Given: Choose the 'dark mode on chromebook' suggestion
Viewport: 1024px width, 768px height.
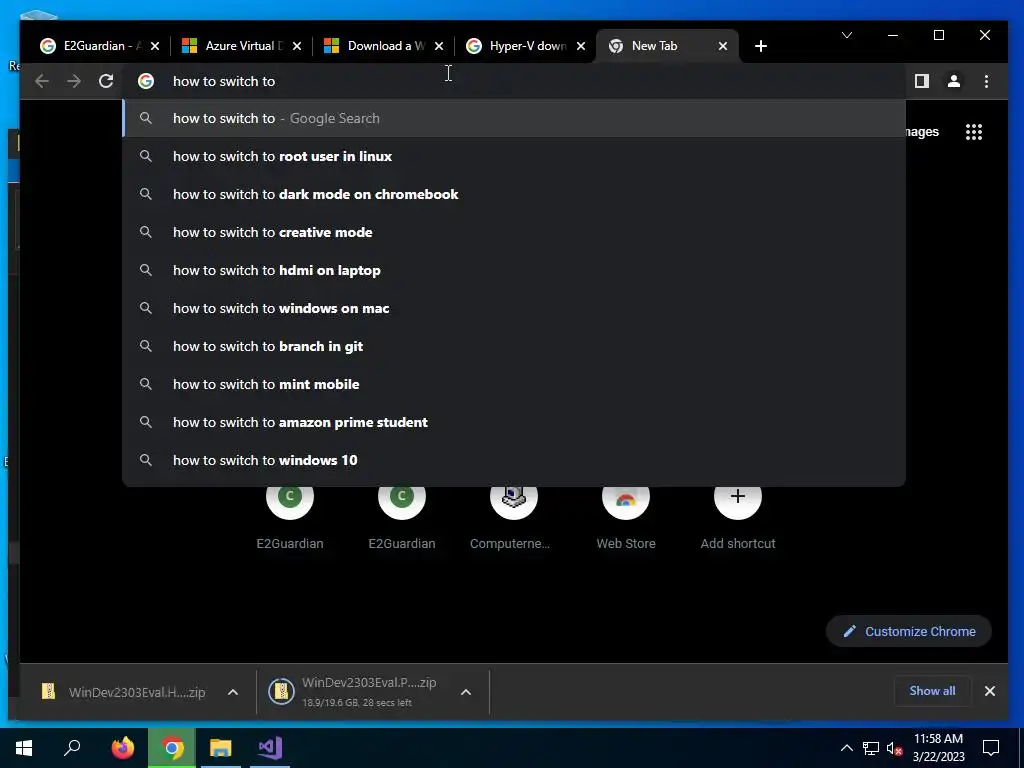Looking at the screenshot, I should click(513, 194).
